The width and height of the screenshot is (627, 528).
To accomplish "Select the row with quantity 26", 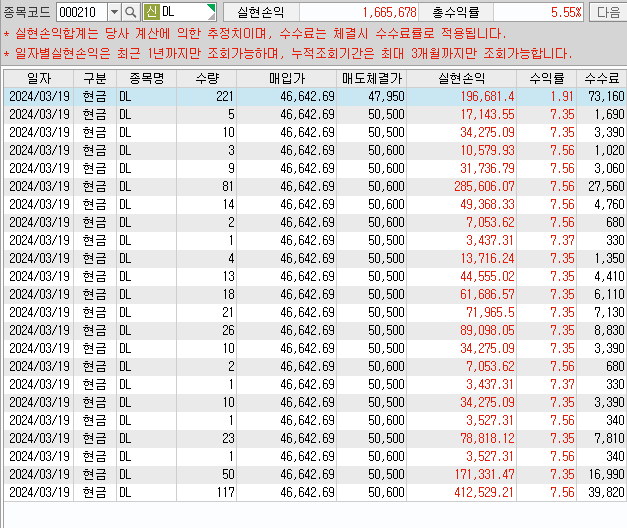I will (x=315, y=330).
